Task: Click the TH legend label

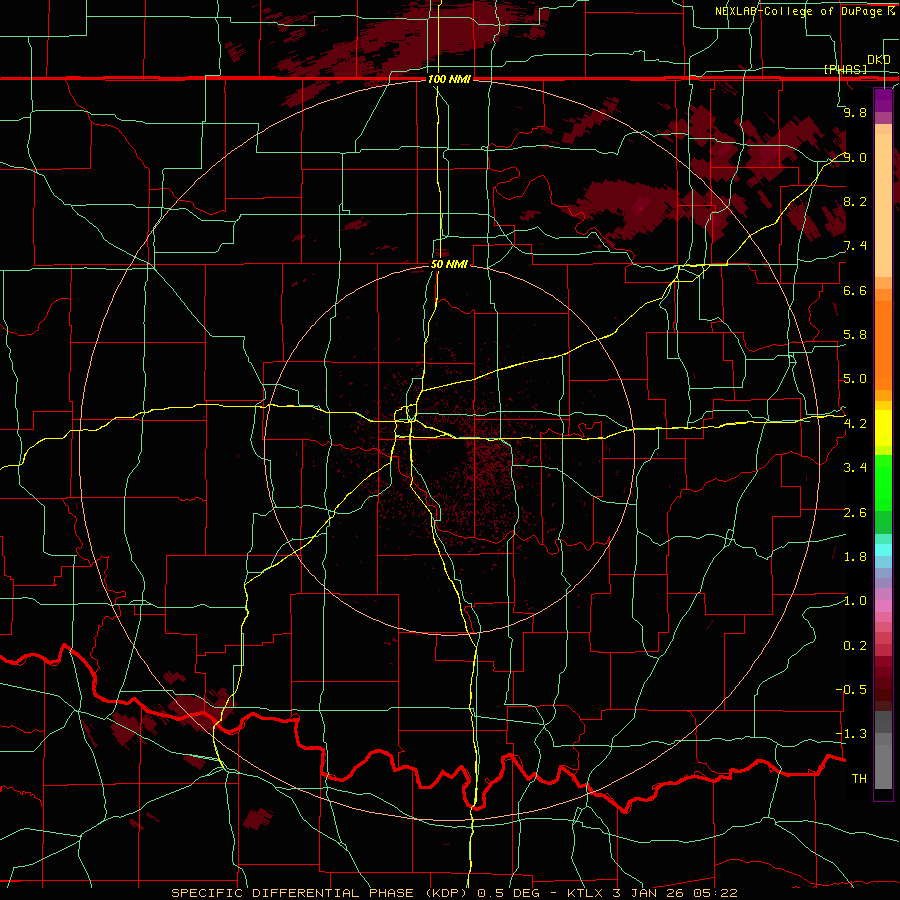Action: point(859,779)
